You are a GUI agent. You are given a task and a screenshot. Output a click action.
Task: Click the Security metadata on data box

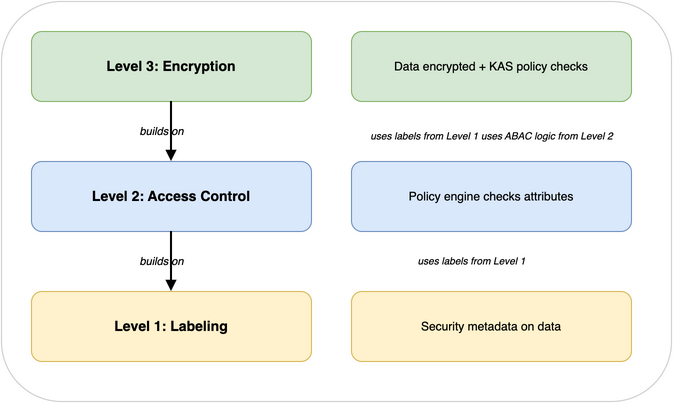[x=491, y=327]
